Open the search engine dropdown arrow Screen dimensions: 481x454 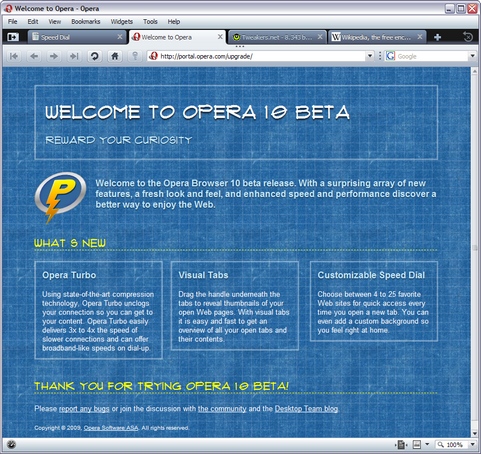point(472,56)
